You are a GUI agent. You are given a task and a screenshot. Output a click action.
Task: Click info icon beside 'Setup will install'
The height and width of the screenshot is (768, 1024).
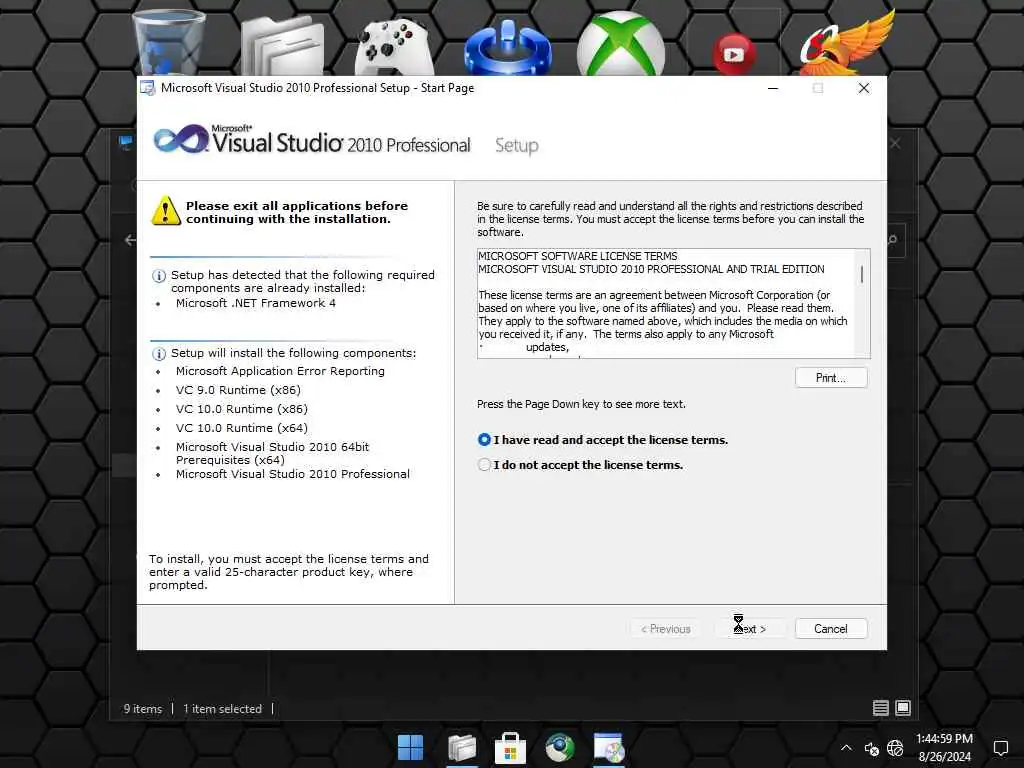tap(159, 354)
